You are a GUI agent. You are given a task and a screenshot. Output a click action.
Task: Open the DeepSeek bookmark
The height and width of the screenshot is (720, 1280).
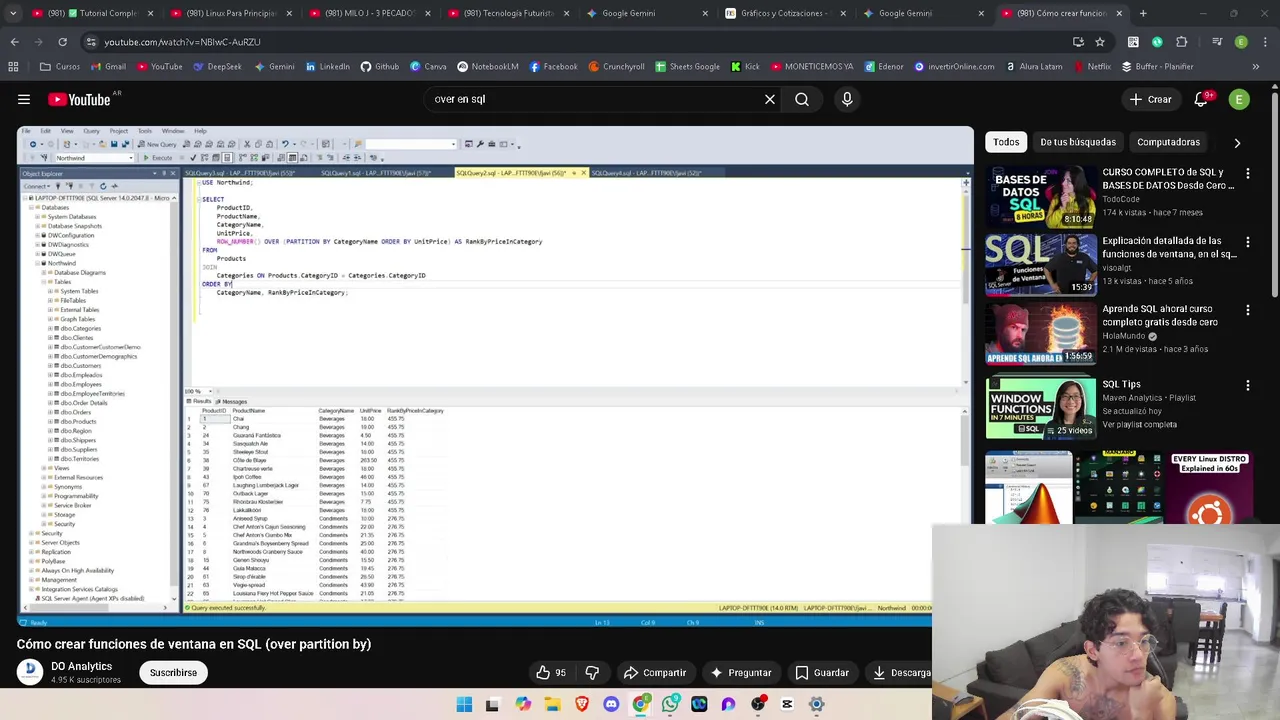pos(217,67)
